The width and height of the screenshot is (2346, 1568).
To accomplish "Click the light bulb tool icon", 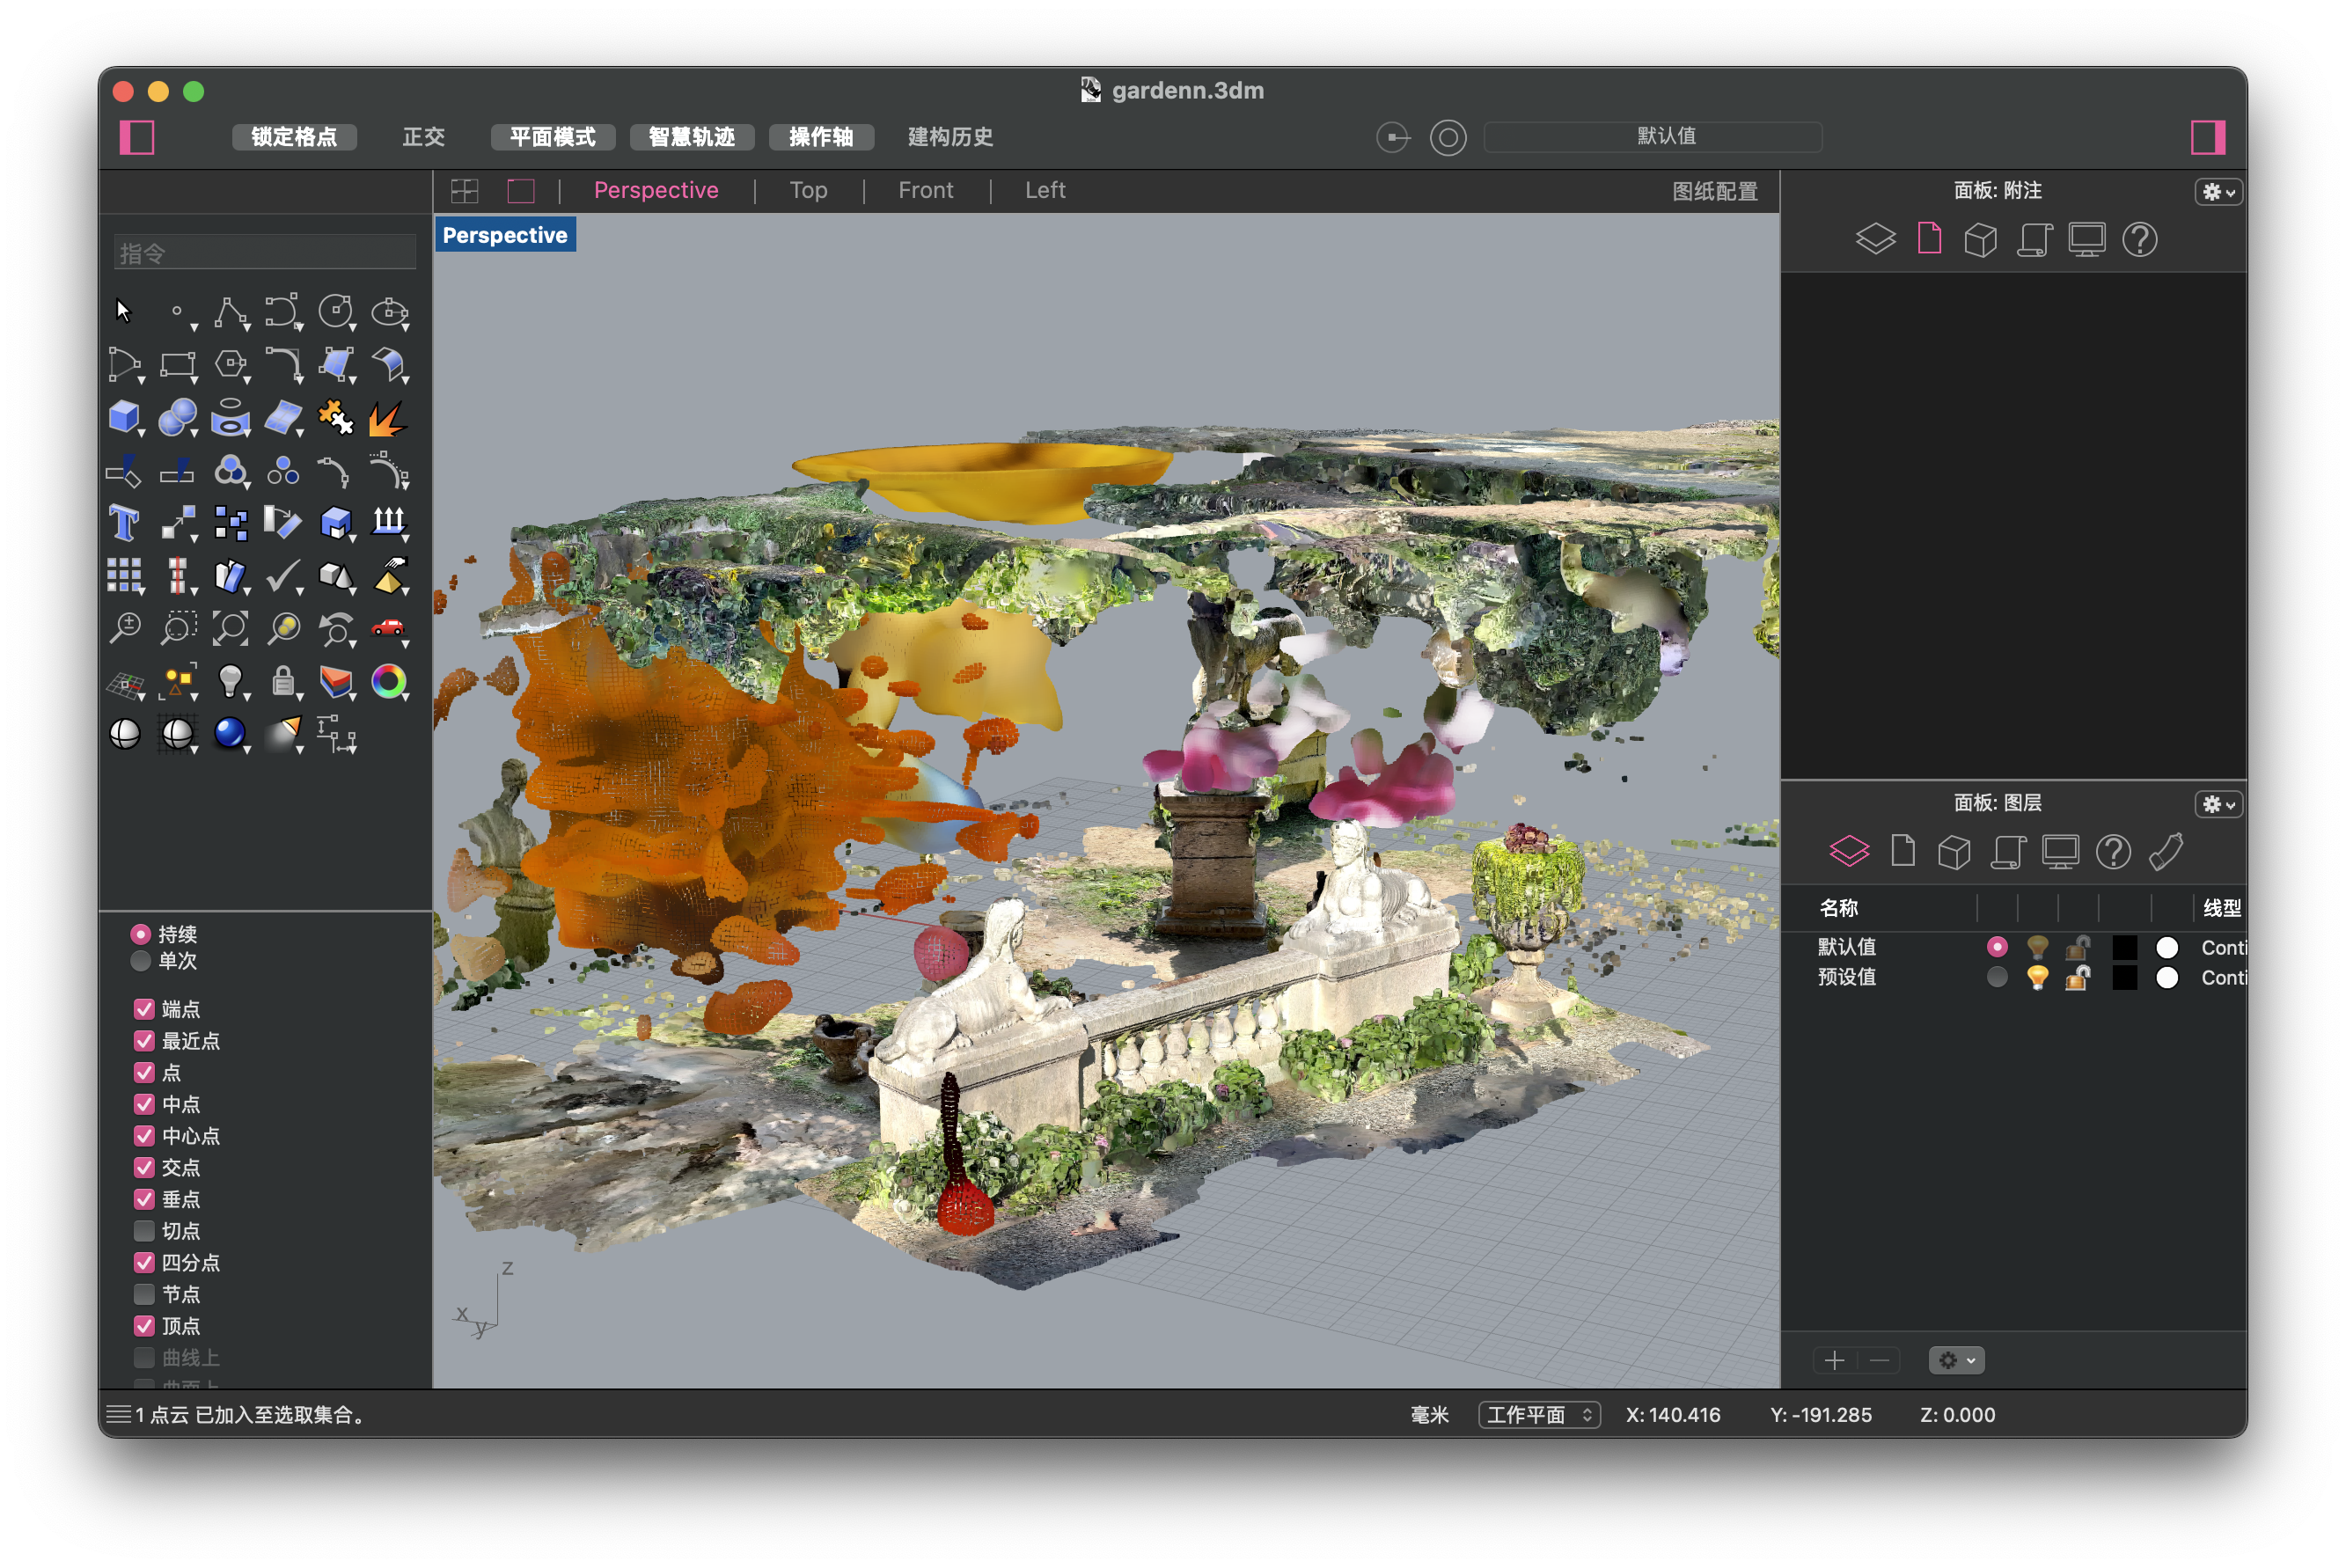I will [231, 681].
